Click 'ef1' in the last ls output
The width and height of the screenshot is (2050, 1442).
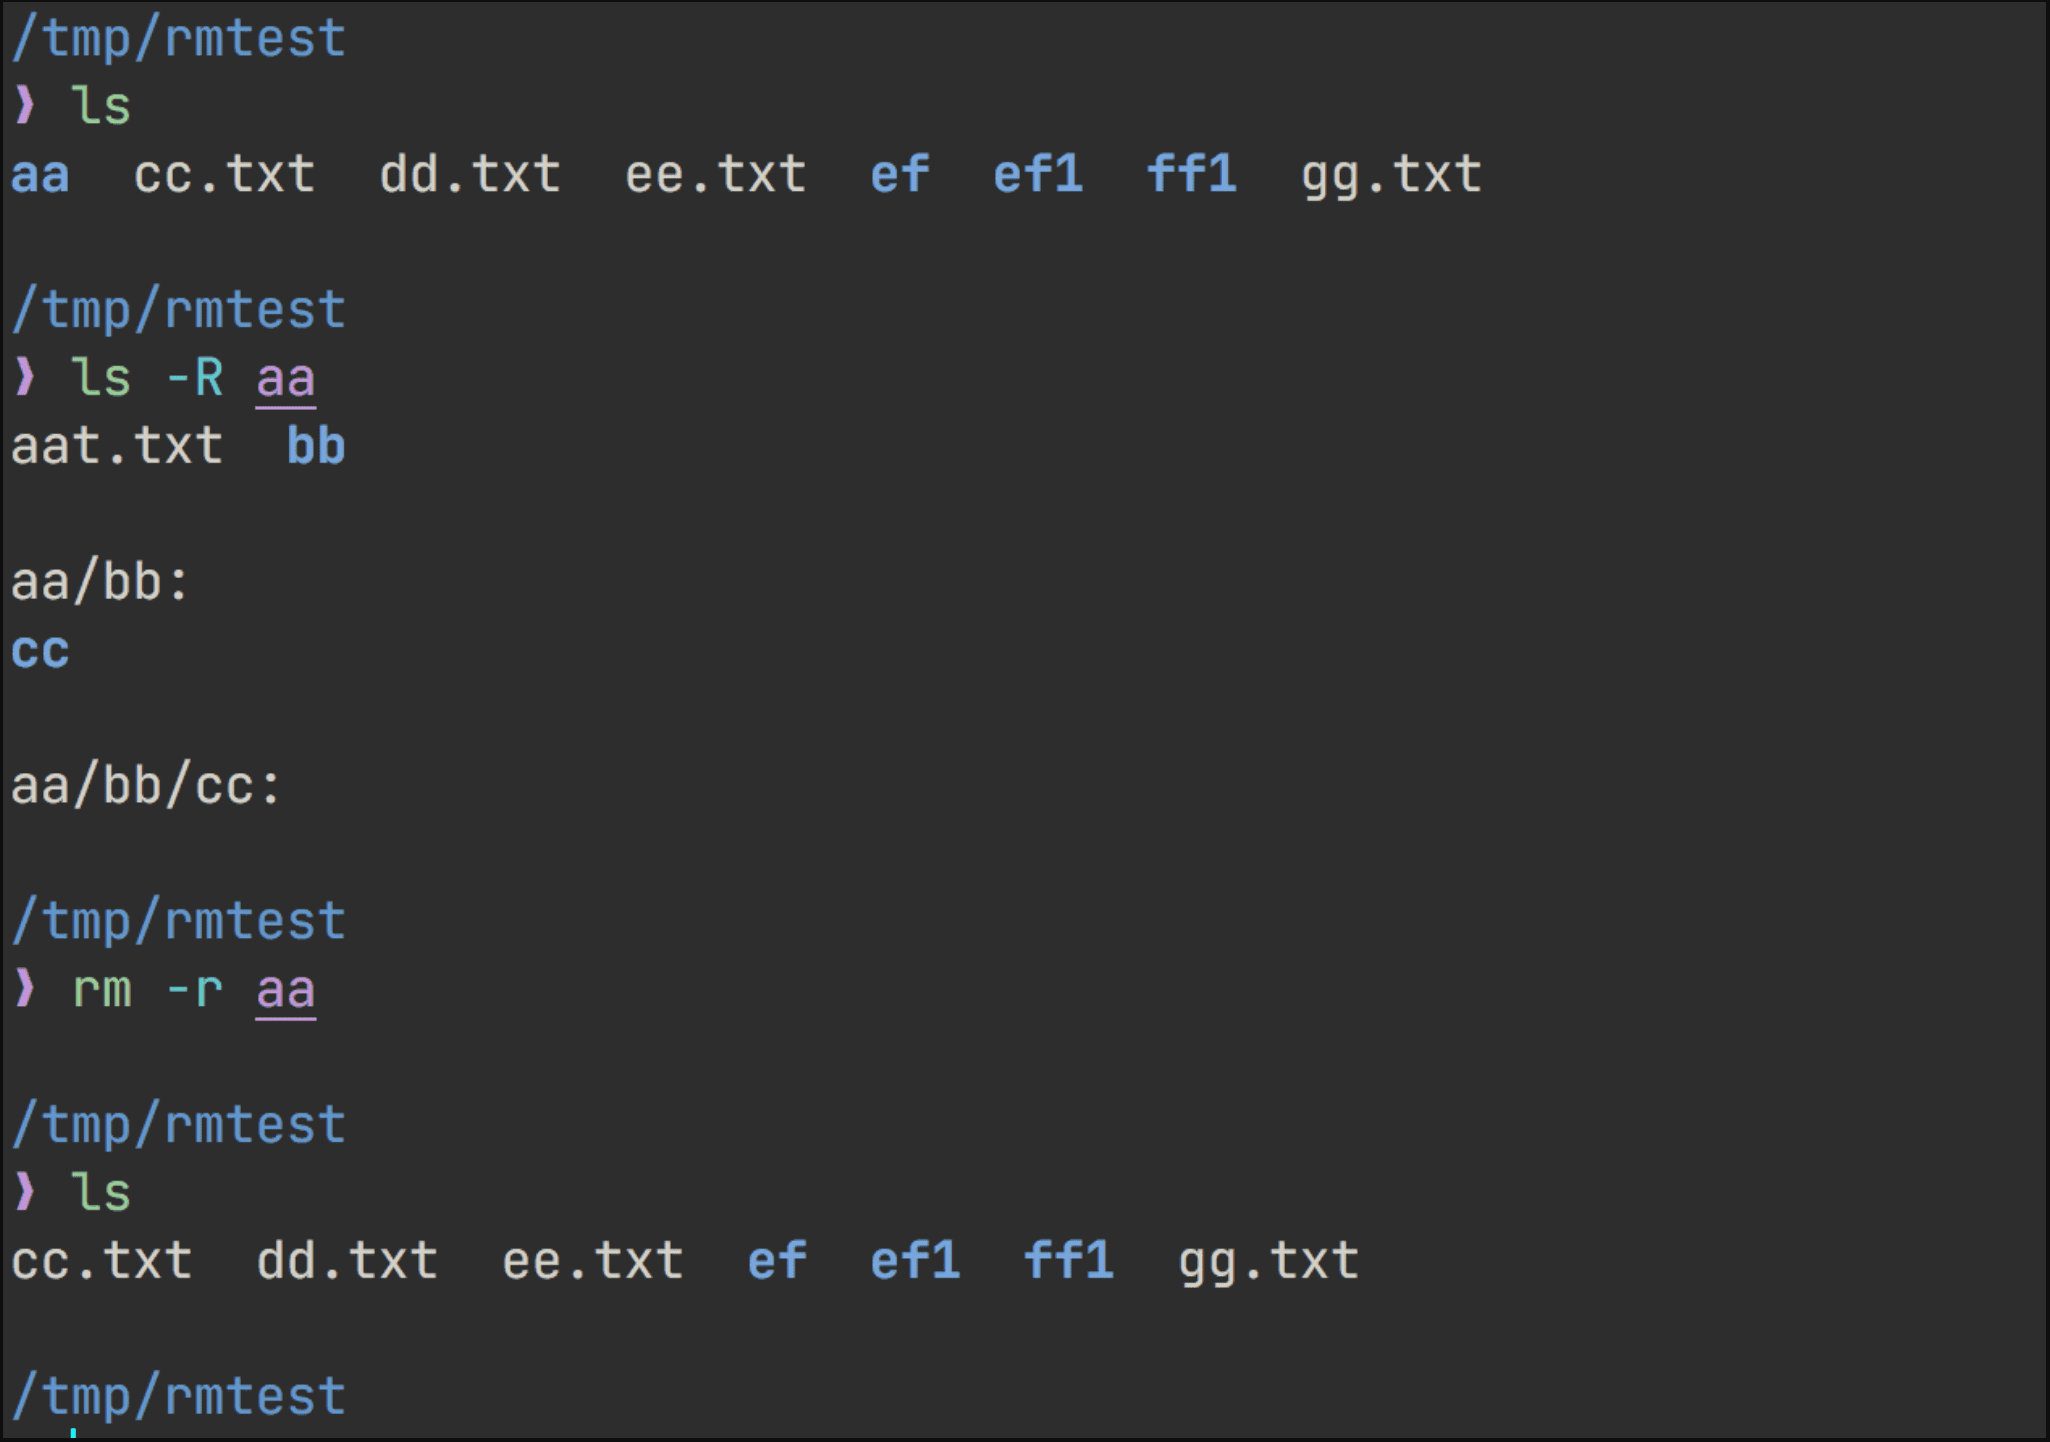coord(915,1260)
